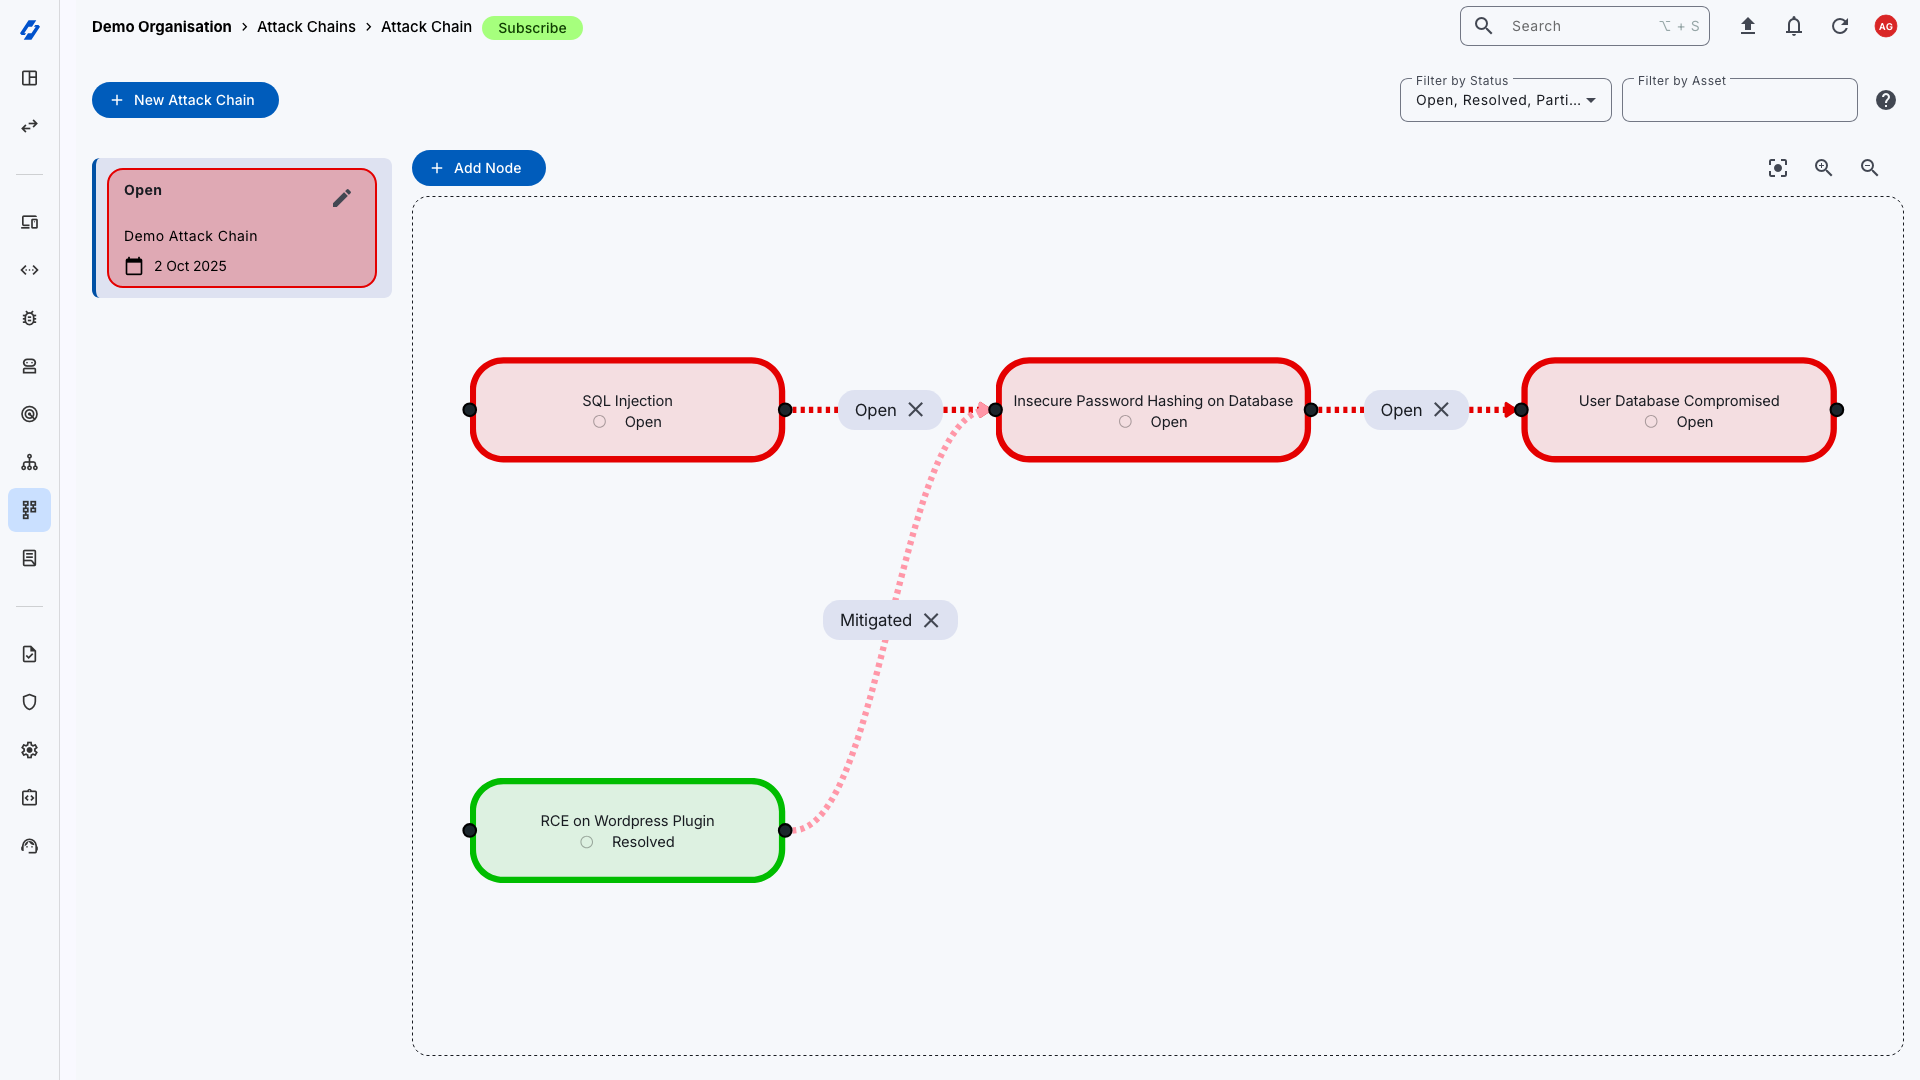Select the radio circle on User Database Compromised
The image size is (1920, 1080).
pos(1651,422)
